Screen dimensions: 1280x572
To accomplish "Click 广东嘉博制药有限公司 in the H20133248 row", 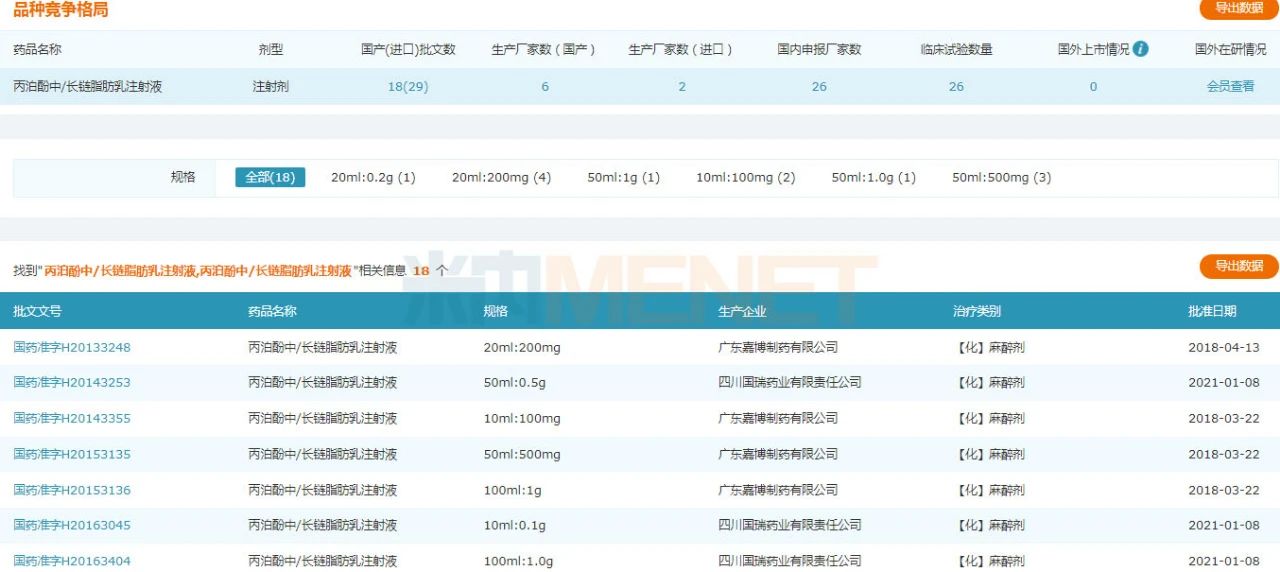I will pyautogui.click(x=778, y=347).
